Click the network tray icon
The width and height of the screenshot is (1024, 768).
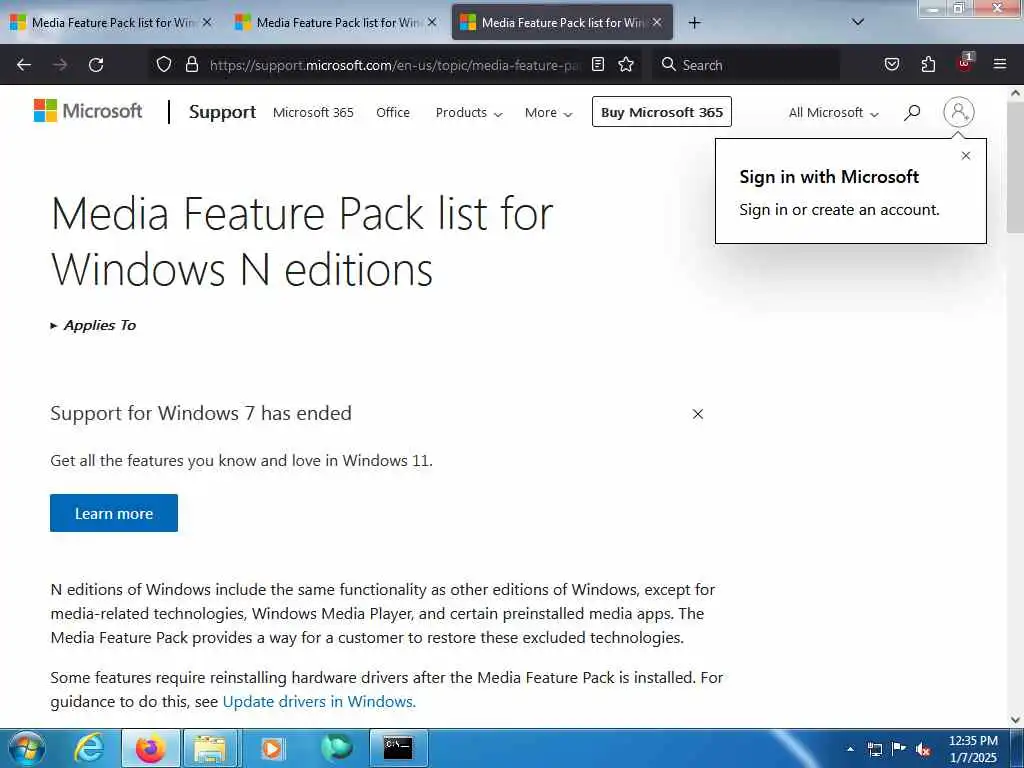874,749
